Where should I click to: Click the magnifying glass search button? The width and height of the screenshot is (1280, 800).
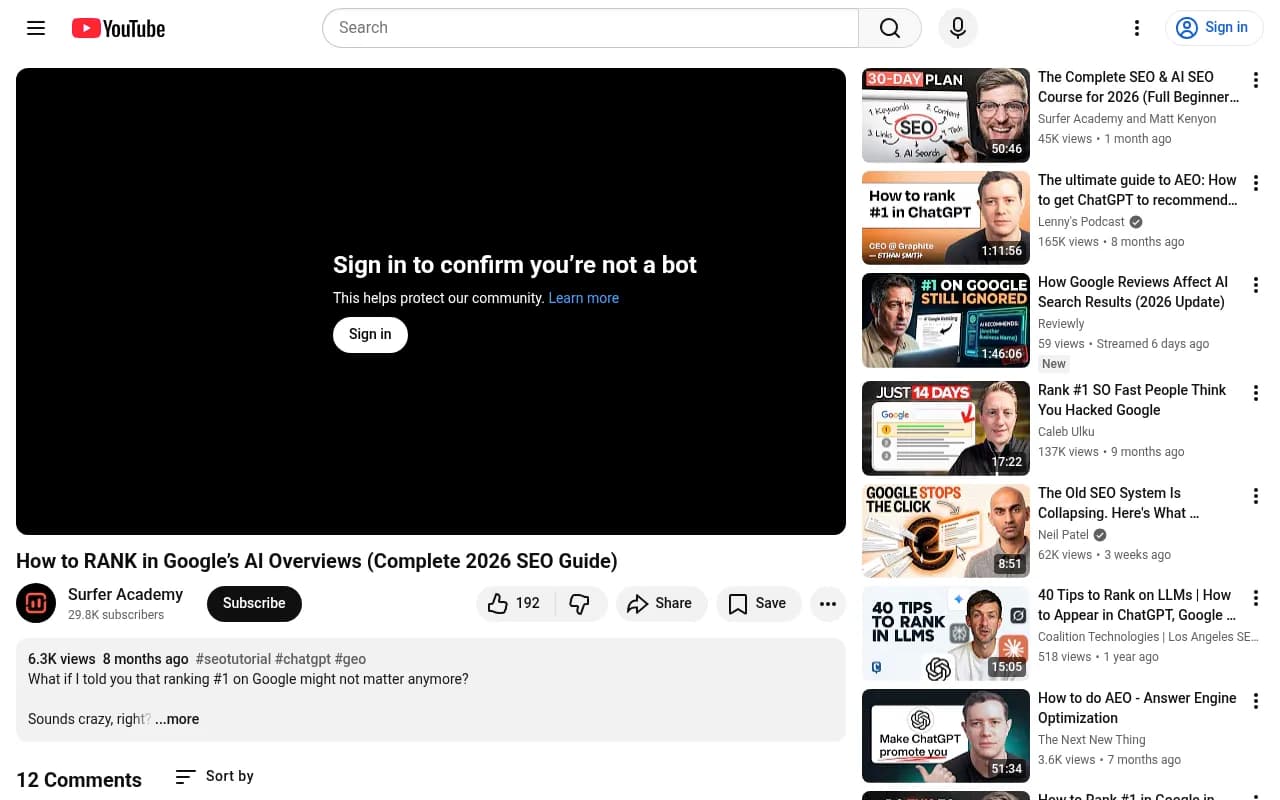(890, 28)
